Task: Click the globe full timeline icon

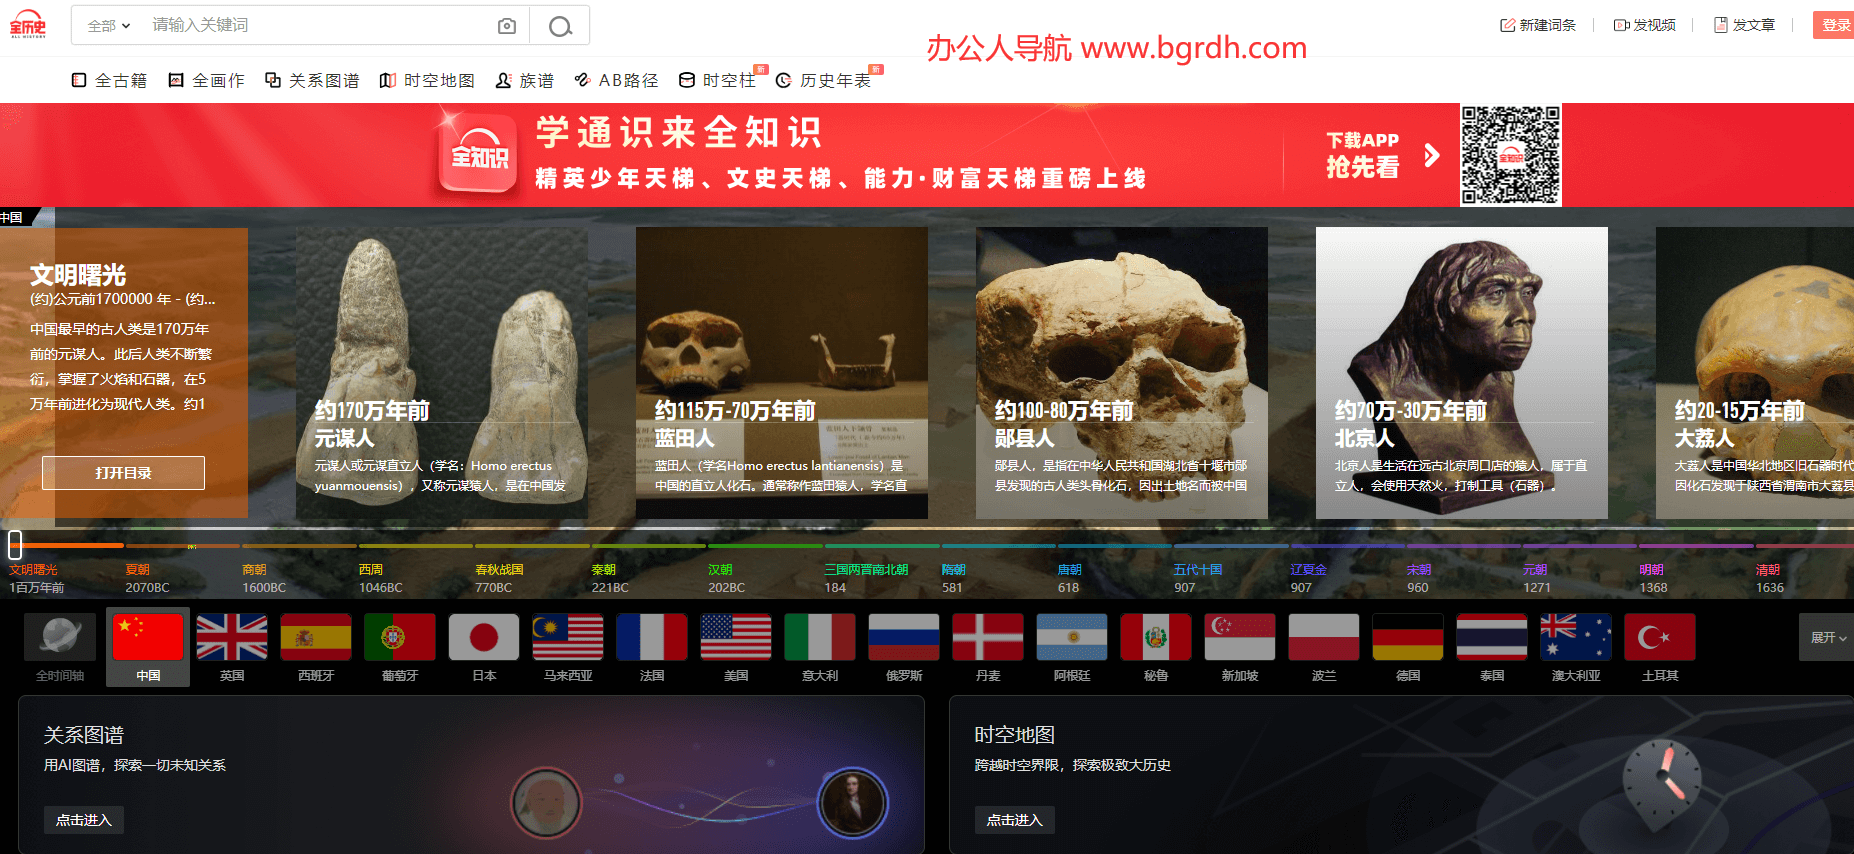Action: (x=60, y=637)
